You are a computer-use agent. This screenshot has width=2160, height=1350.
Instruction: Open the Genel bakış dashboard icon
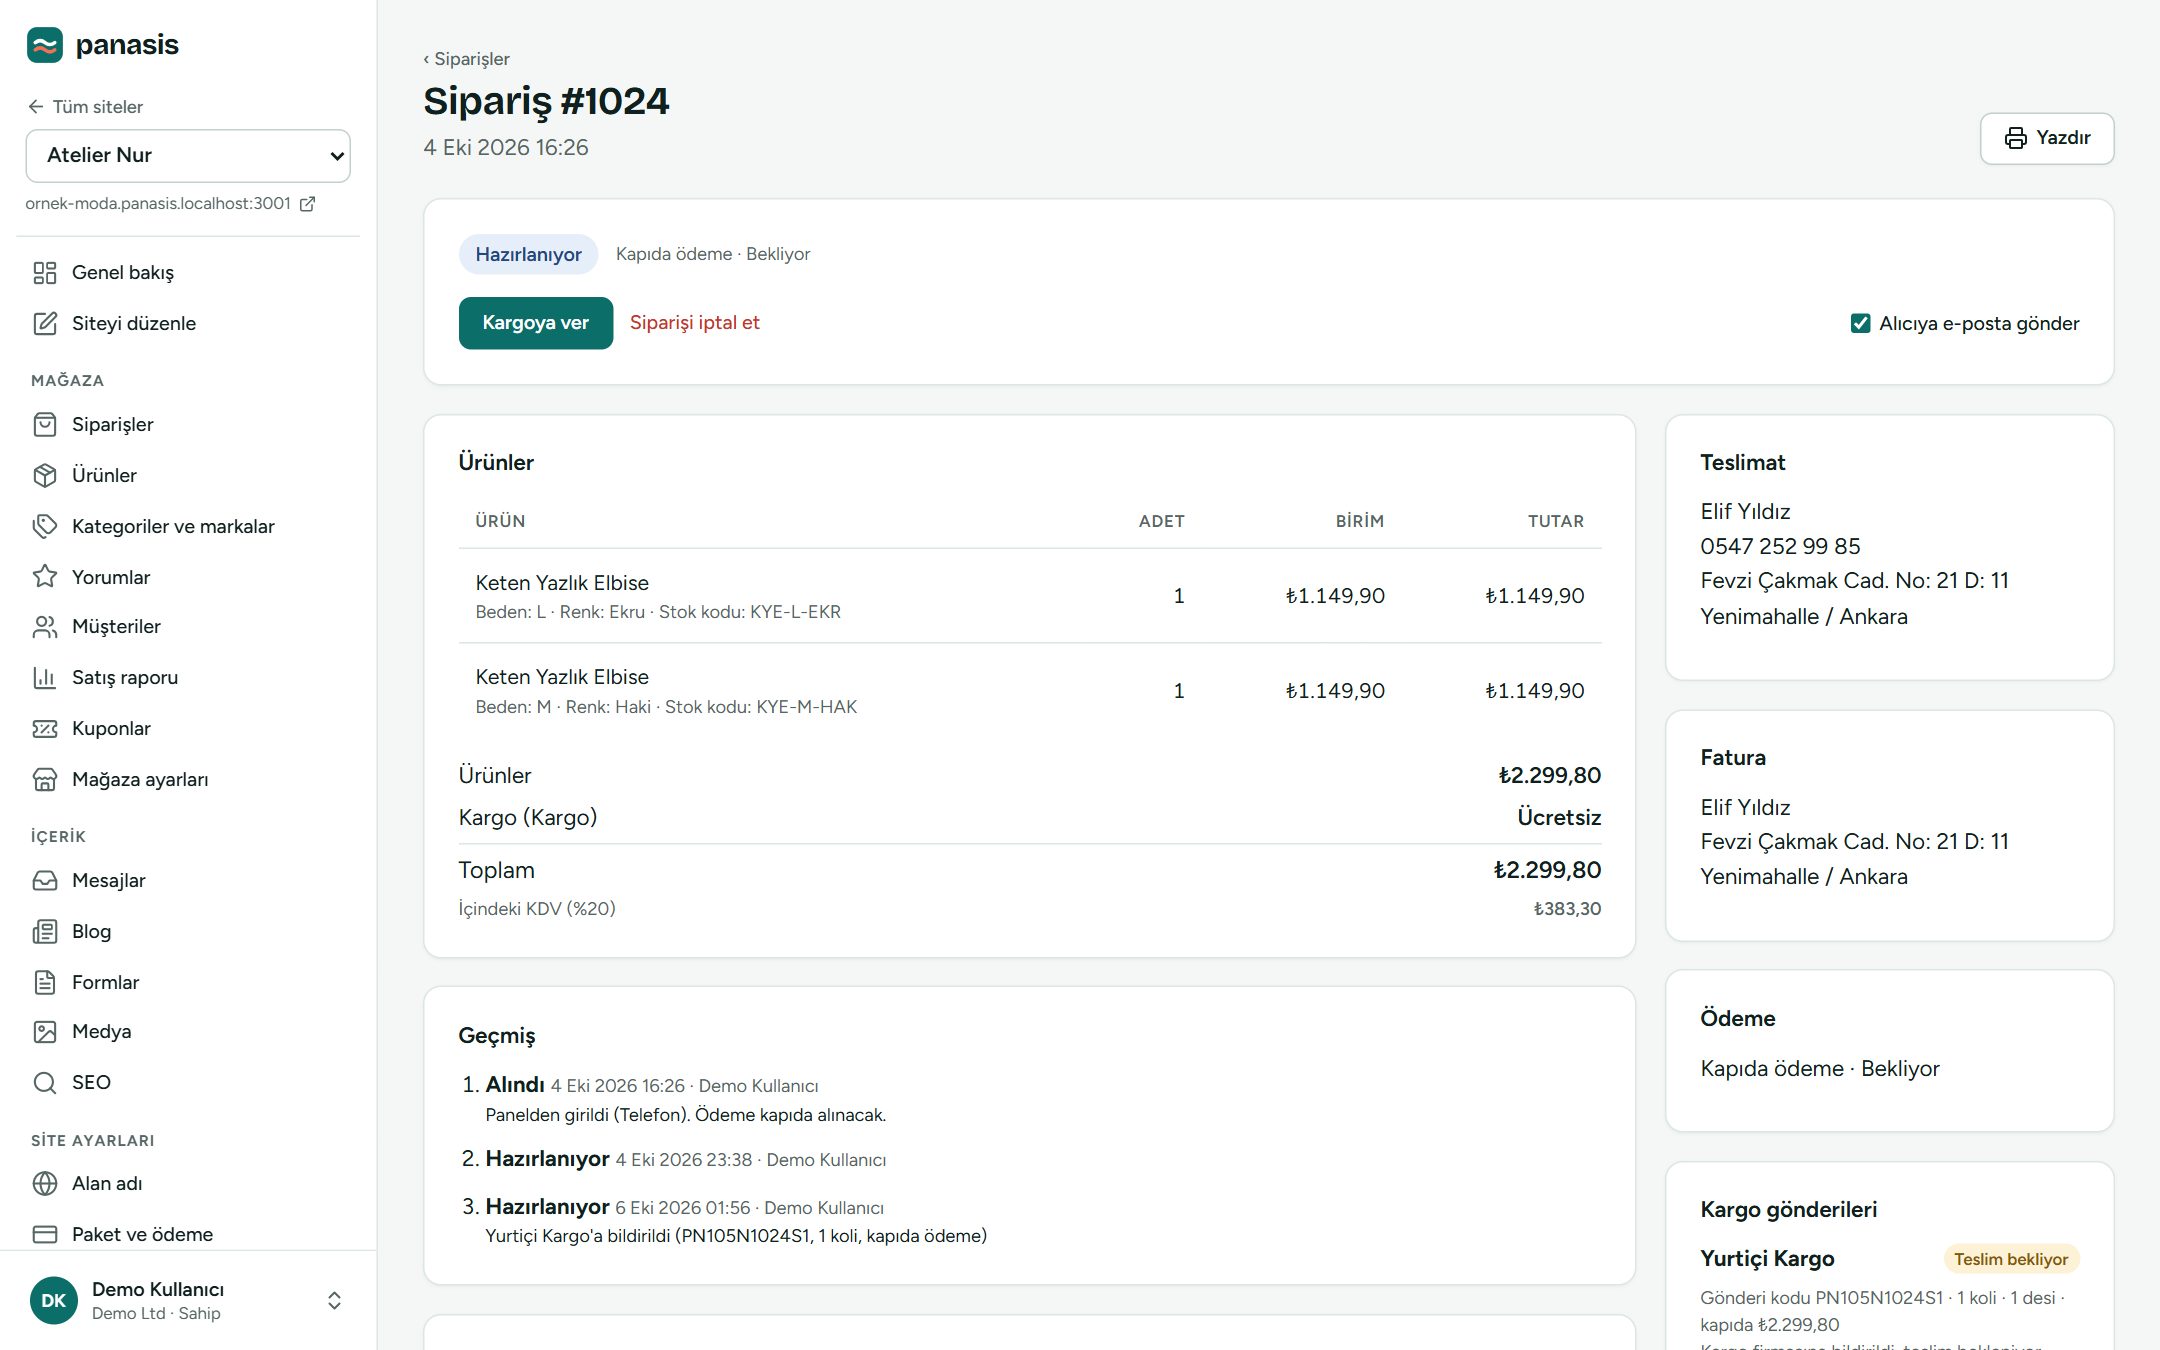45,273
